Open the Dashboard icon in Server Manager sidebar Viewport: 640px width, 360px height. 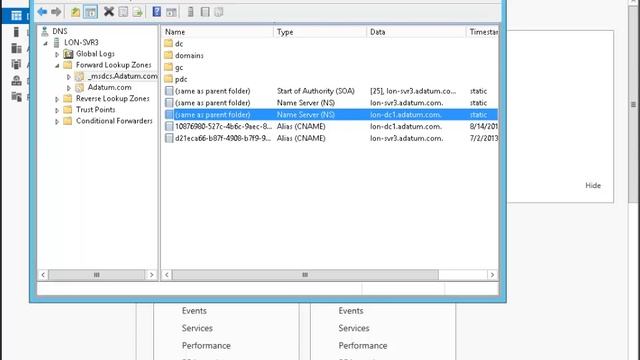coord(16,16)
